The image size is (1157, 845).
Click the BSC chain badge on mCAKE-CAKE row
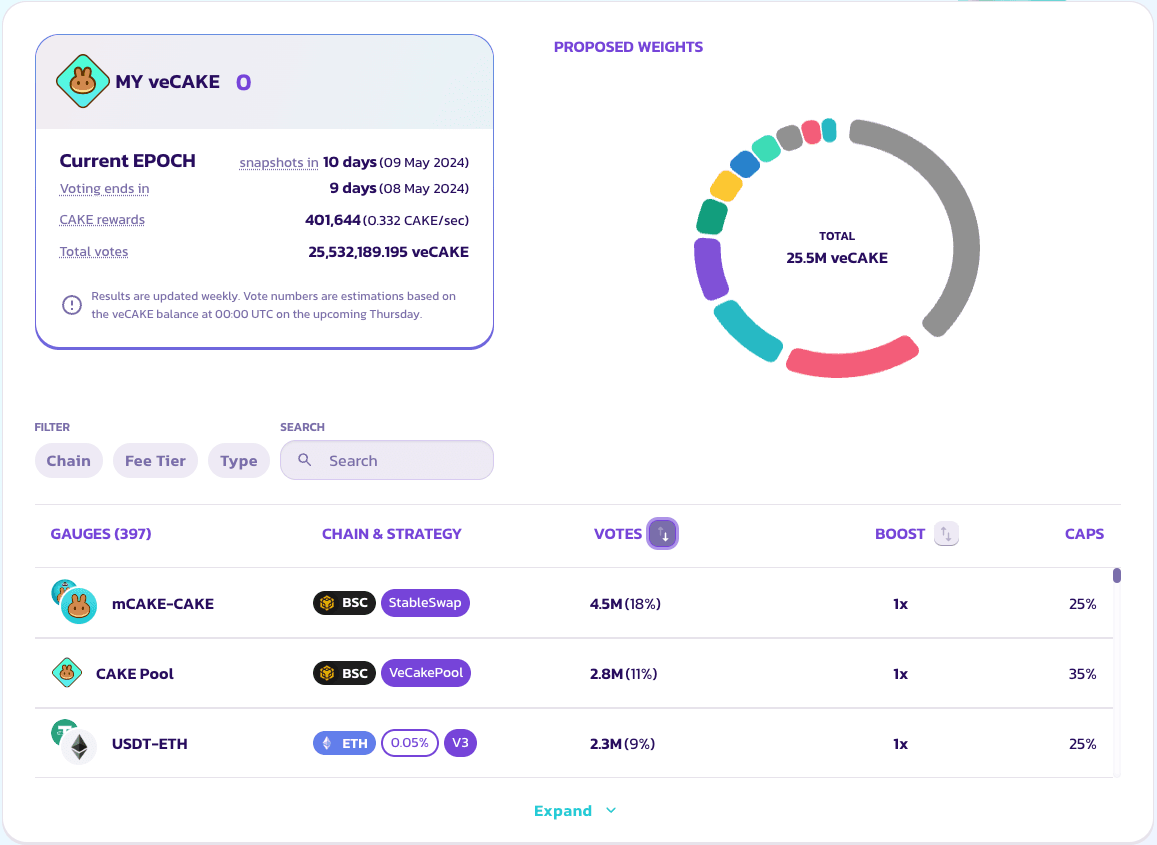click(344, 603)
